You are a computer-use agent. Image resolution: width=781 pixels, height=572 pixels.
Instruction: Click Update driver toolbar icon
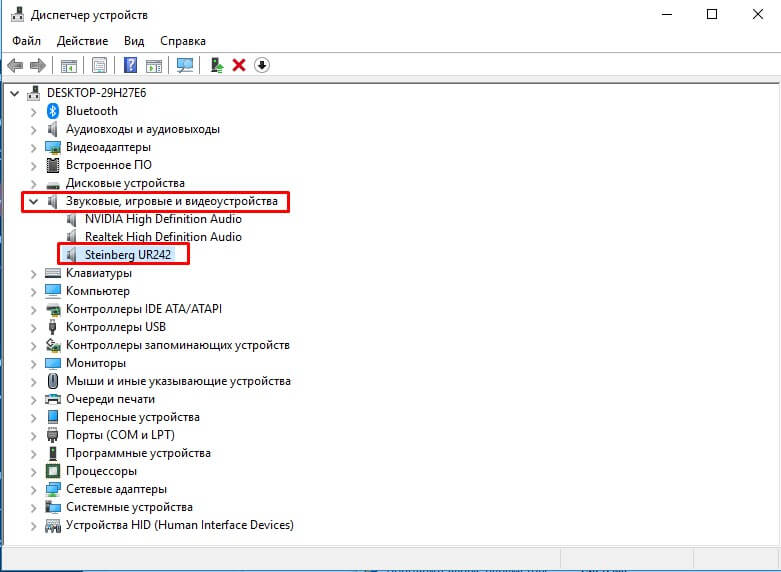(217, 65)
